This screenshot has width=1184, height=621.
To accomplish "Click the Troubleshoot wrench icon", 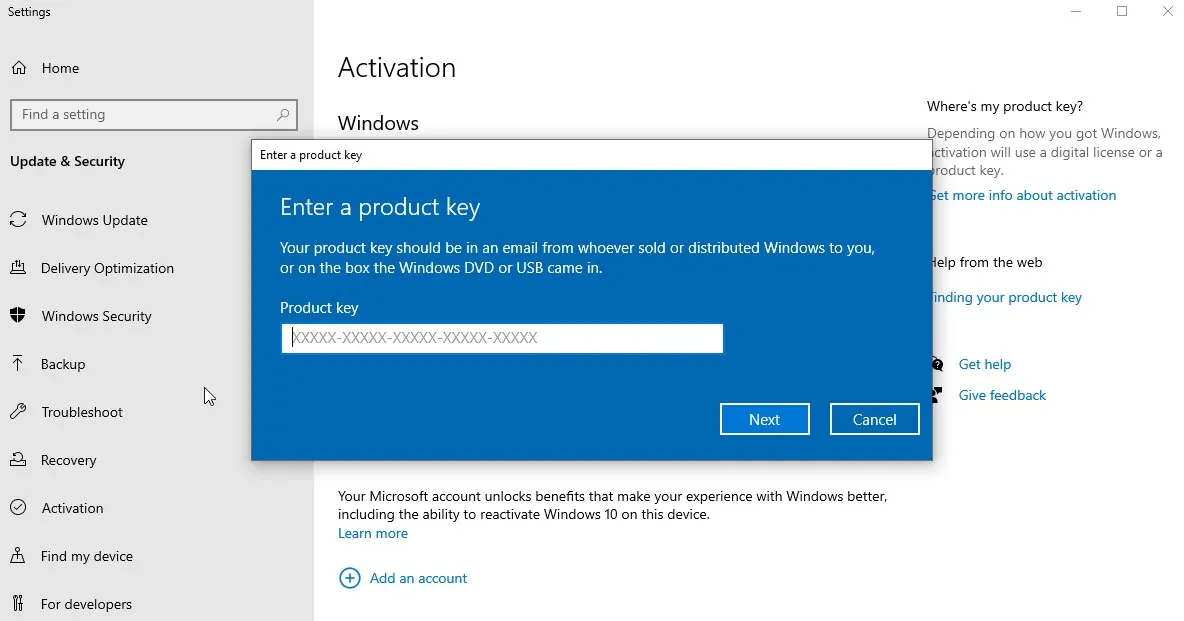I will (18, 412).
